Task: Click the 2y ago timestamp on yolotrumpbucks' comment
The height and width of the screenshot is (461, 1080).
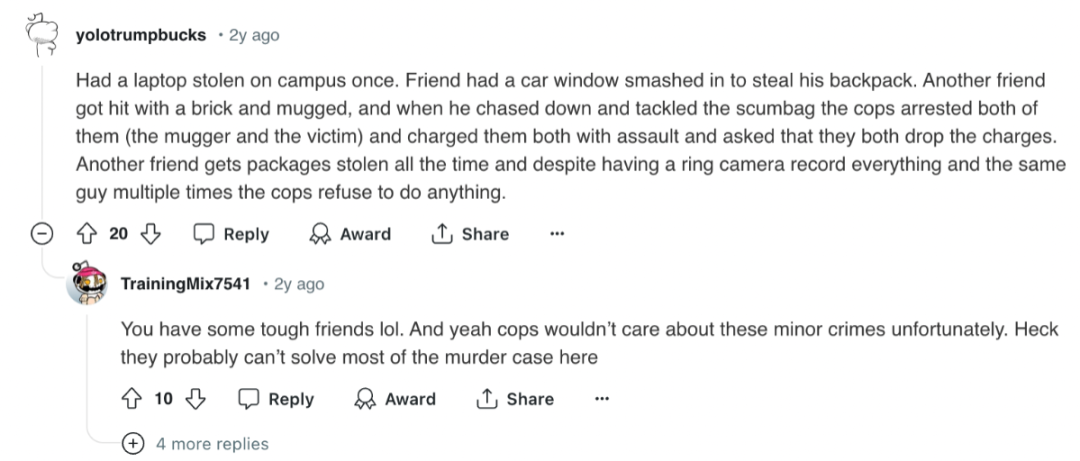Action: click(x=254, y=35)
